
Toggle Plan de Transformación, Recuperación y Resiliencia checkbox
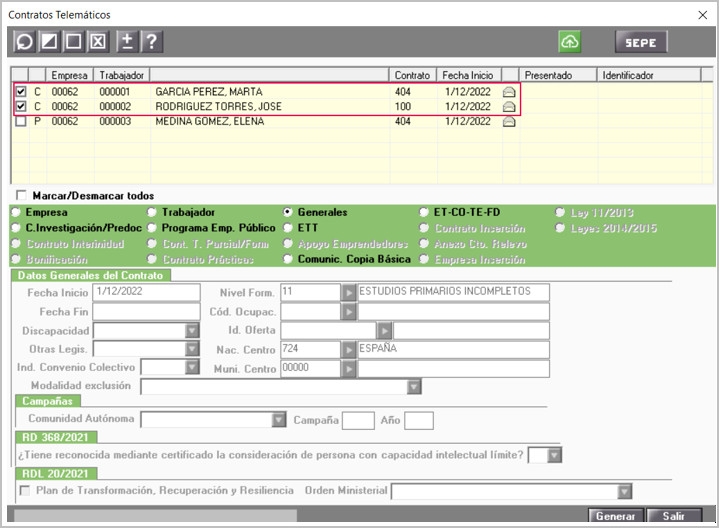coord(25,491)
